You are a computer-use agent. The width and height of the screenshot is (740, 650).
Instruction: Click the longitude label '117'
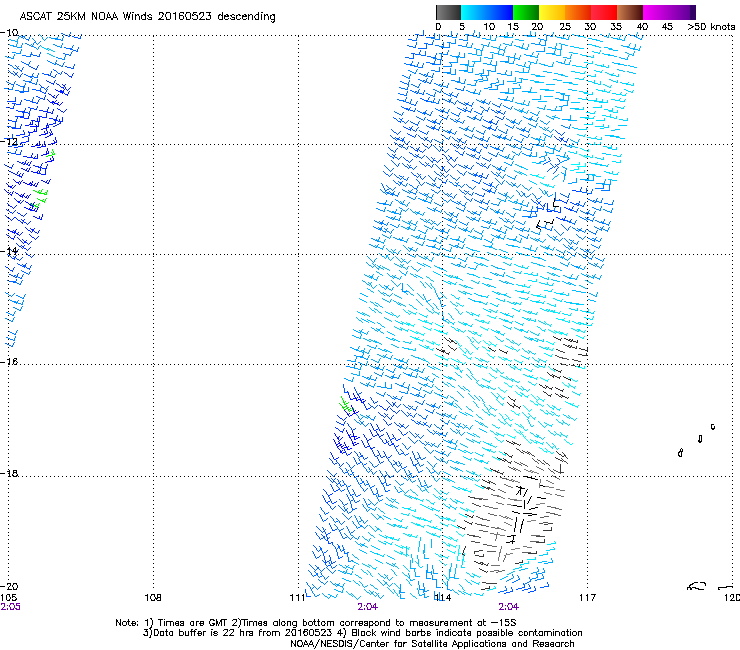click(588, 598)
